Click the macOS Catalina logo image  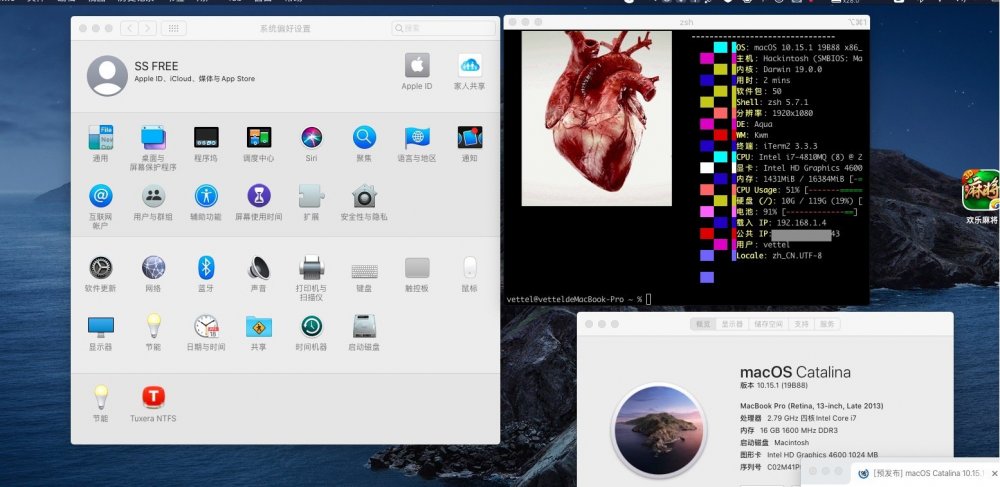[659, 430]
